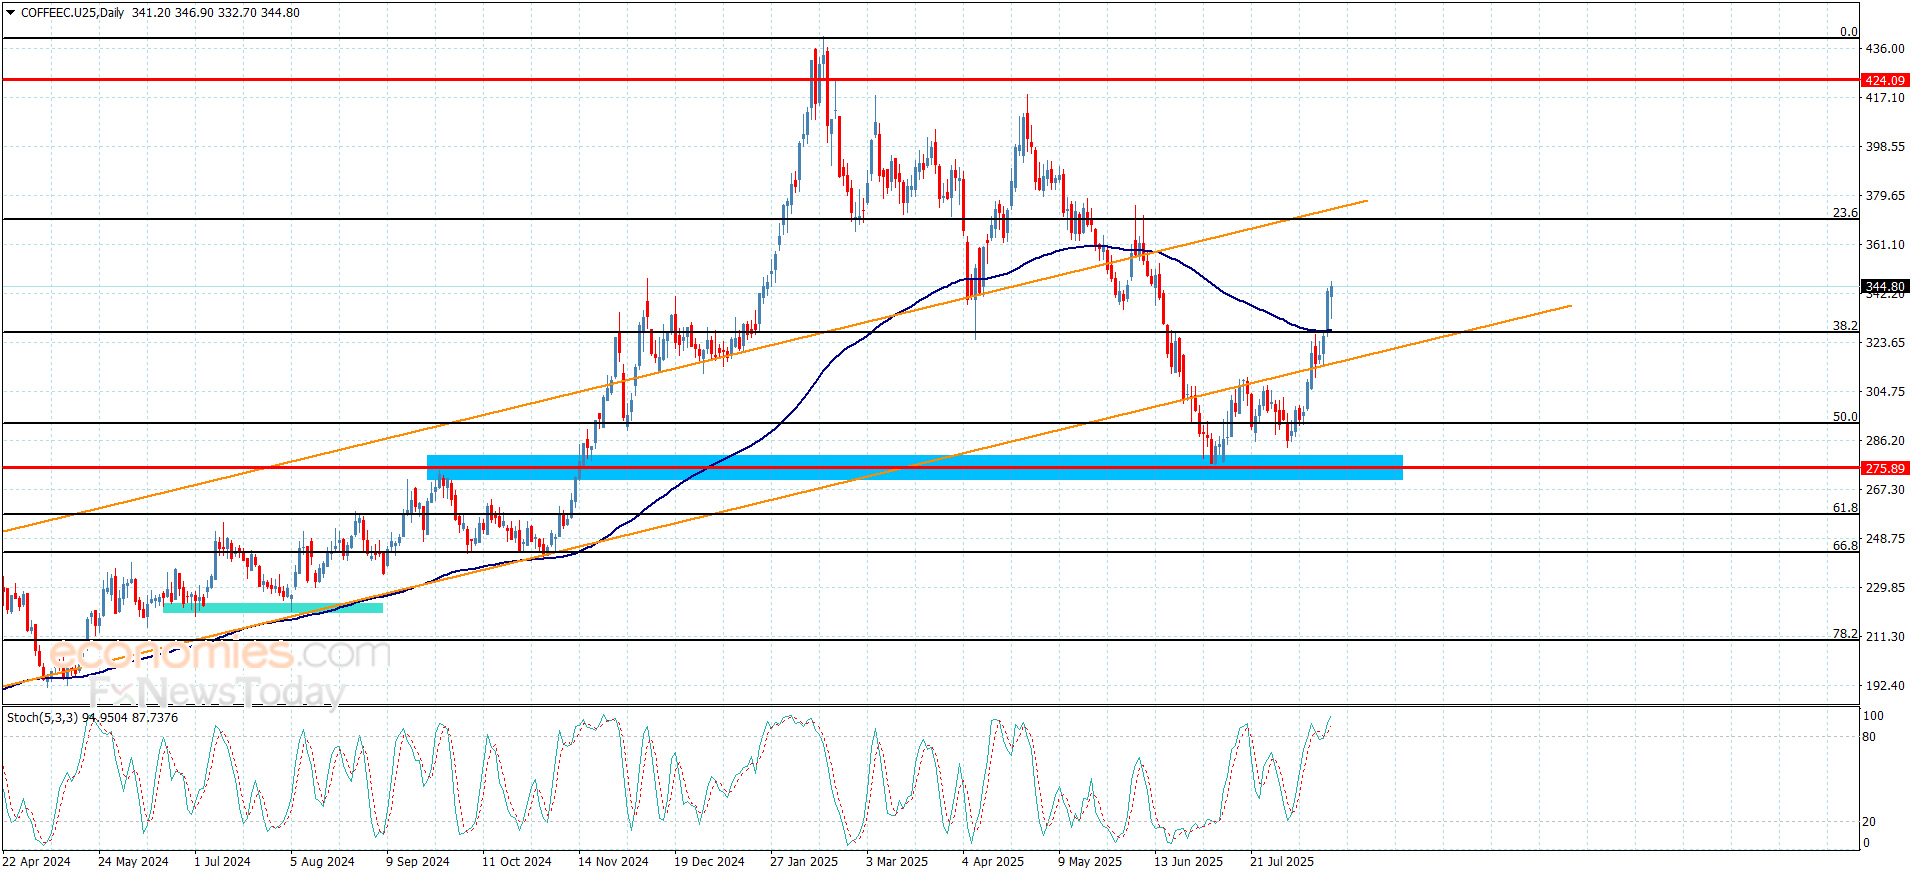Select the 323.65 price axis value
Viewport: 1916px width, 874px height.
[1885, 343]
